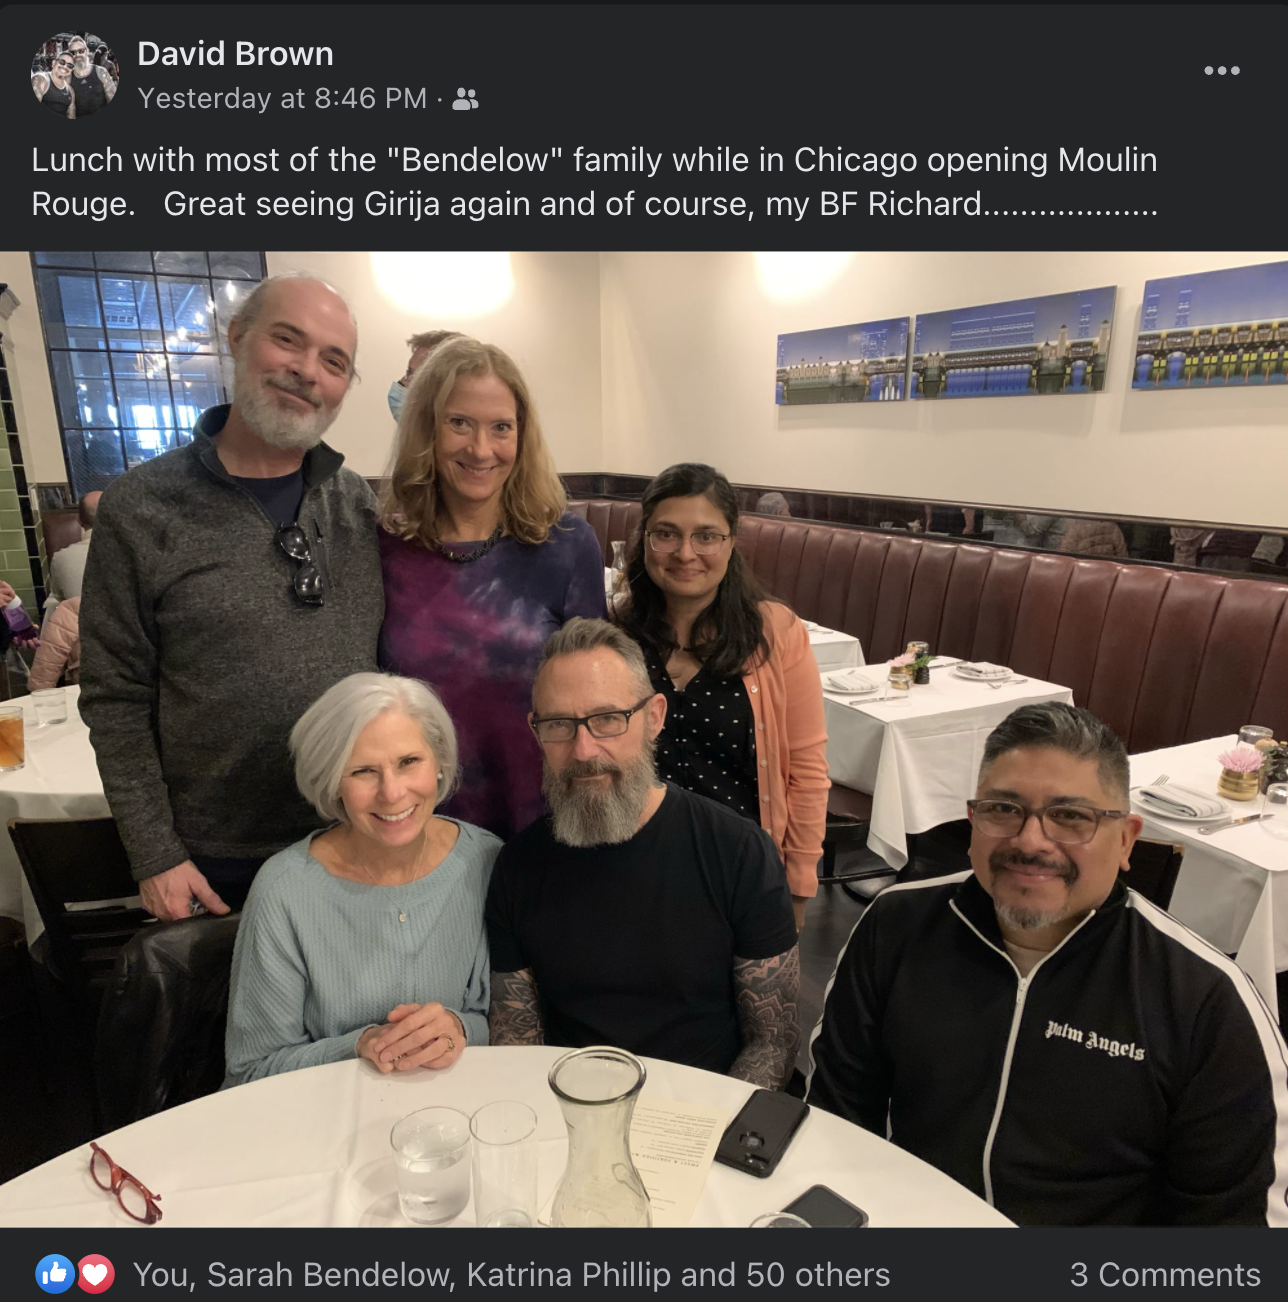This screenshot has height=1302, width=1288.
Task: Open the group photo at the restaurant
Action: coord(644,739)
